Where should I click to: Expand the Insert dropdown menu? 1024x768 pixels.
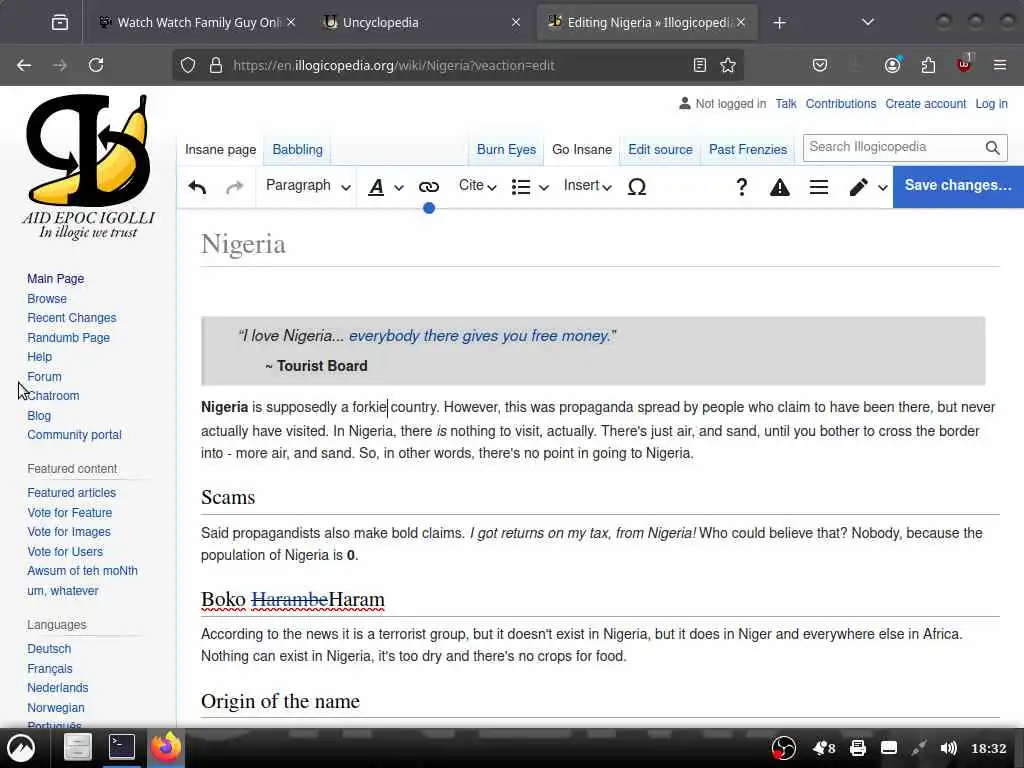point(587,186)
